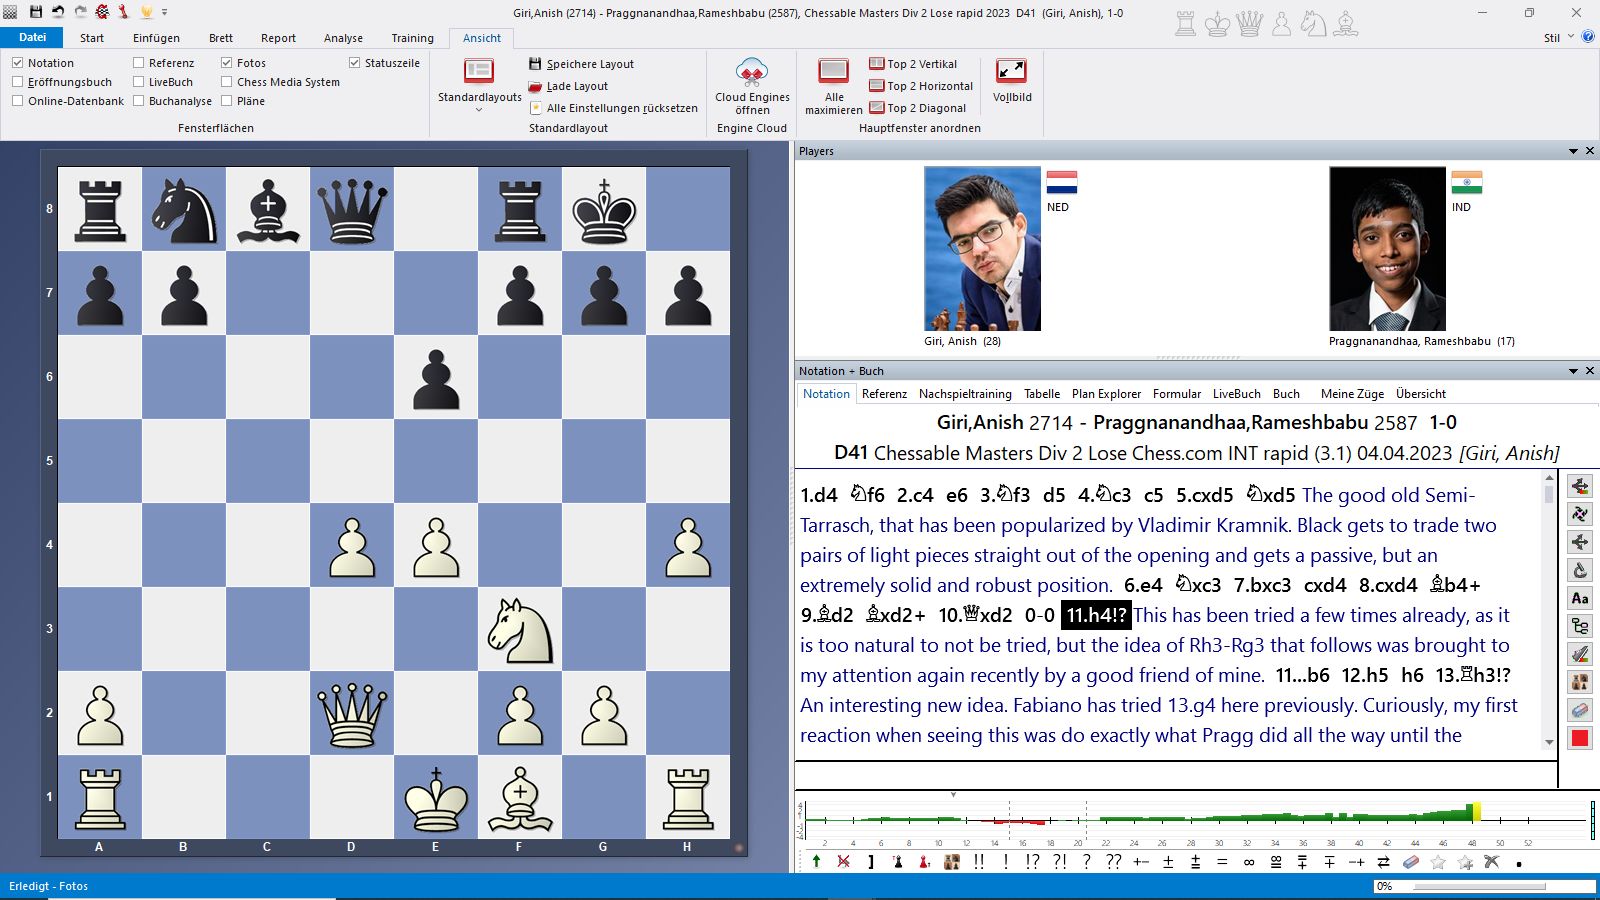1600x900 pixels.
Task: Disable the Fotos checkbox
Action: 227,63
